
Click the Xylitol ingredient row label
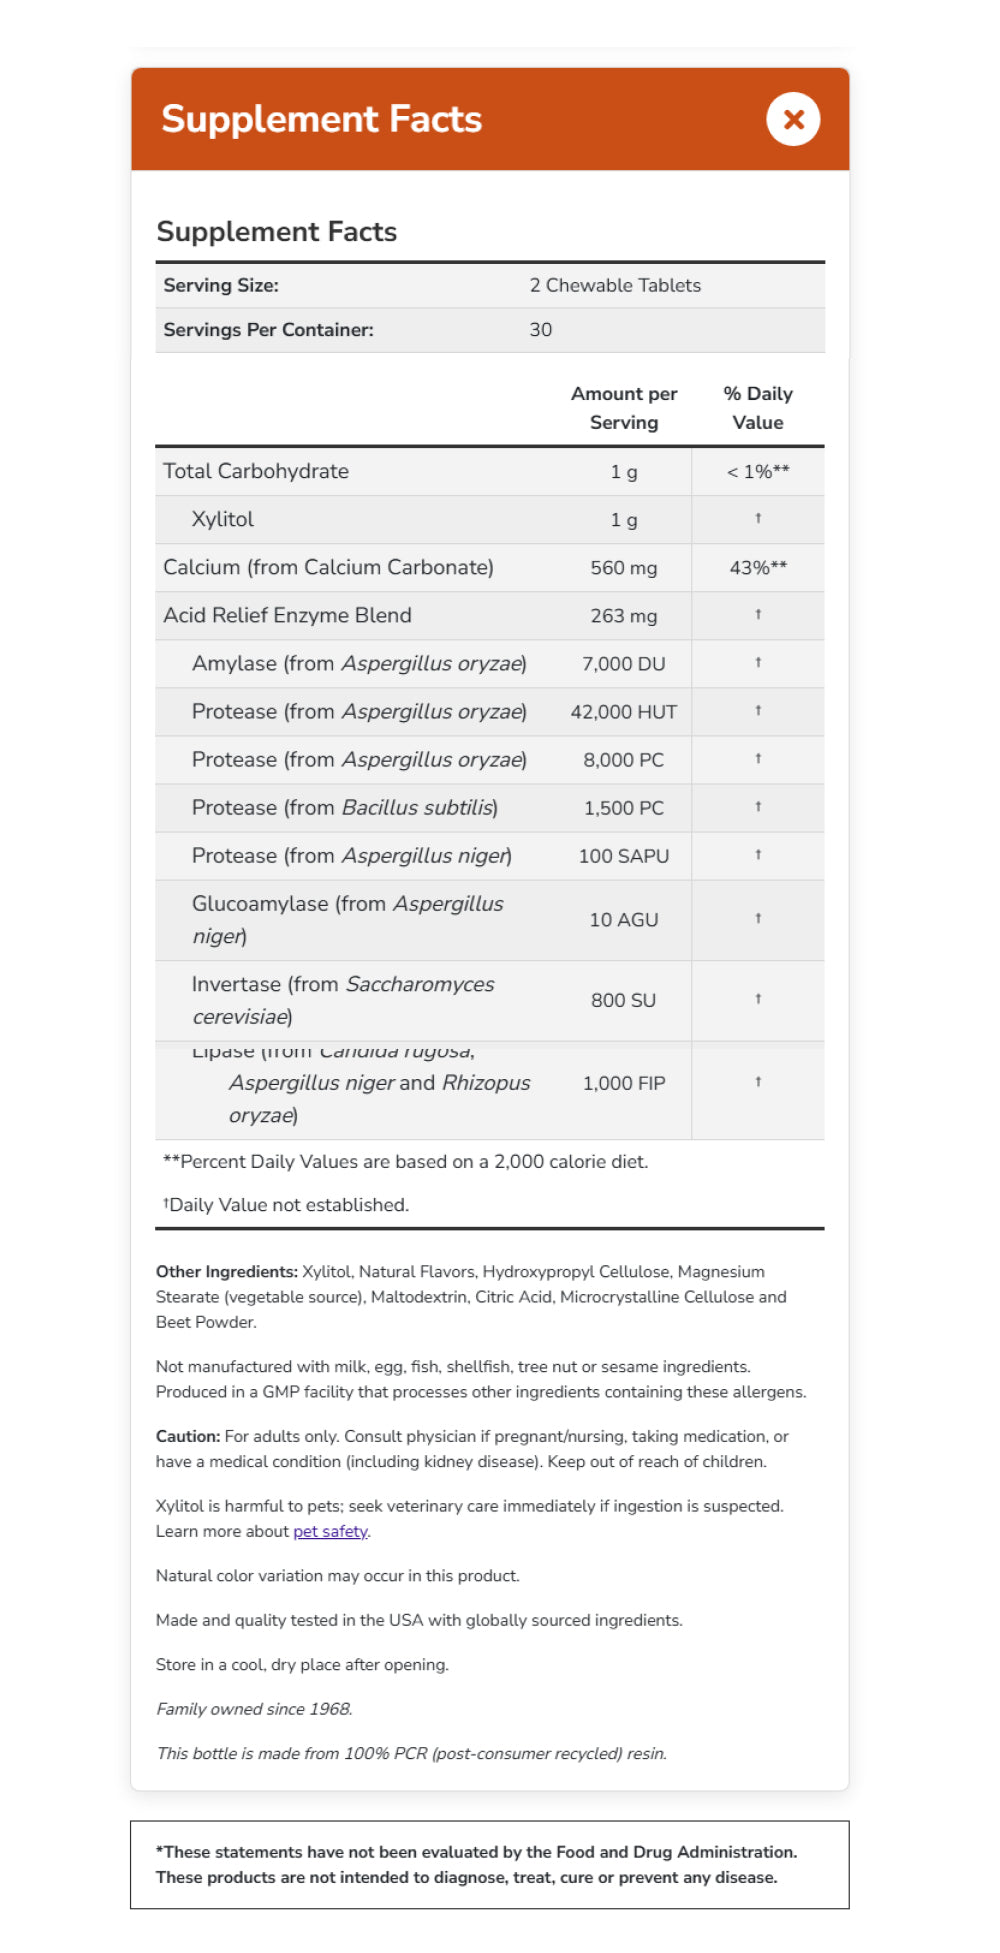(223, 519)
